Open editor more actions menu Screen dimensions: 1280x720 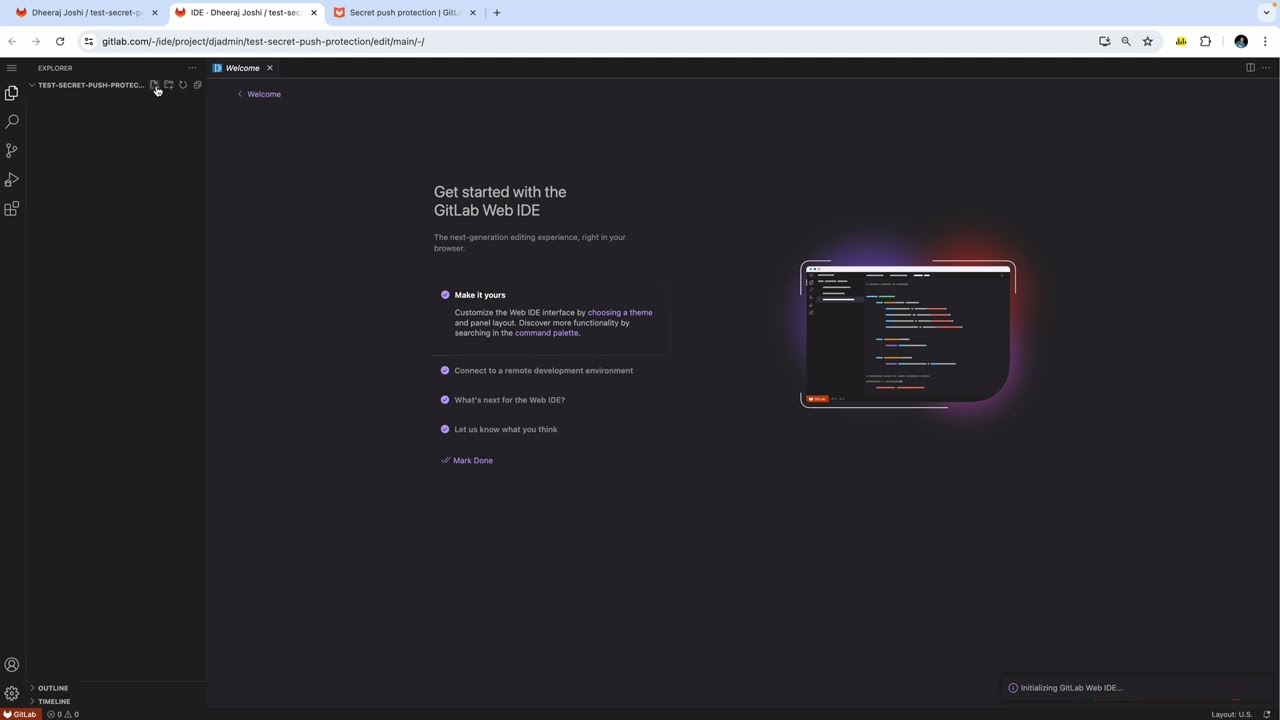pyautogui.click(x=1265, y=68)
